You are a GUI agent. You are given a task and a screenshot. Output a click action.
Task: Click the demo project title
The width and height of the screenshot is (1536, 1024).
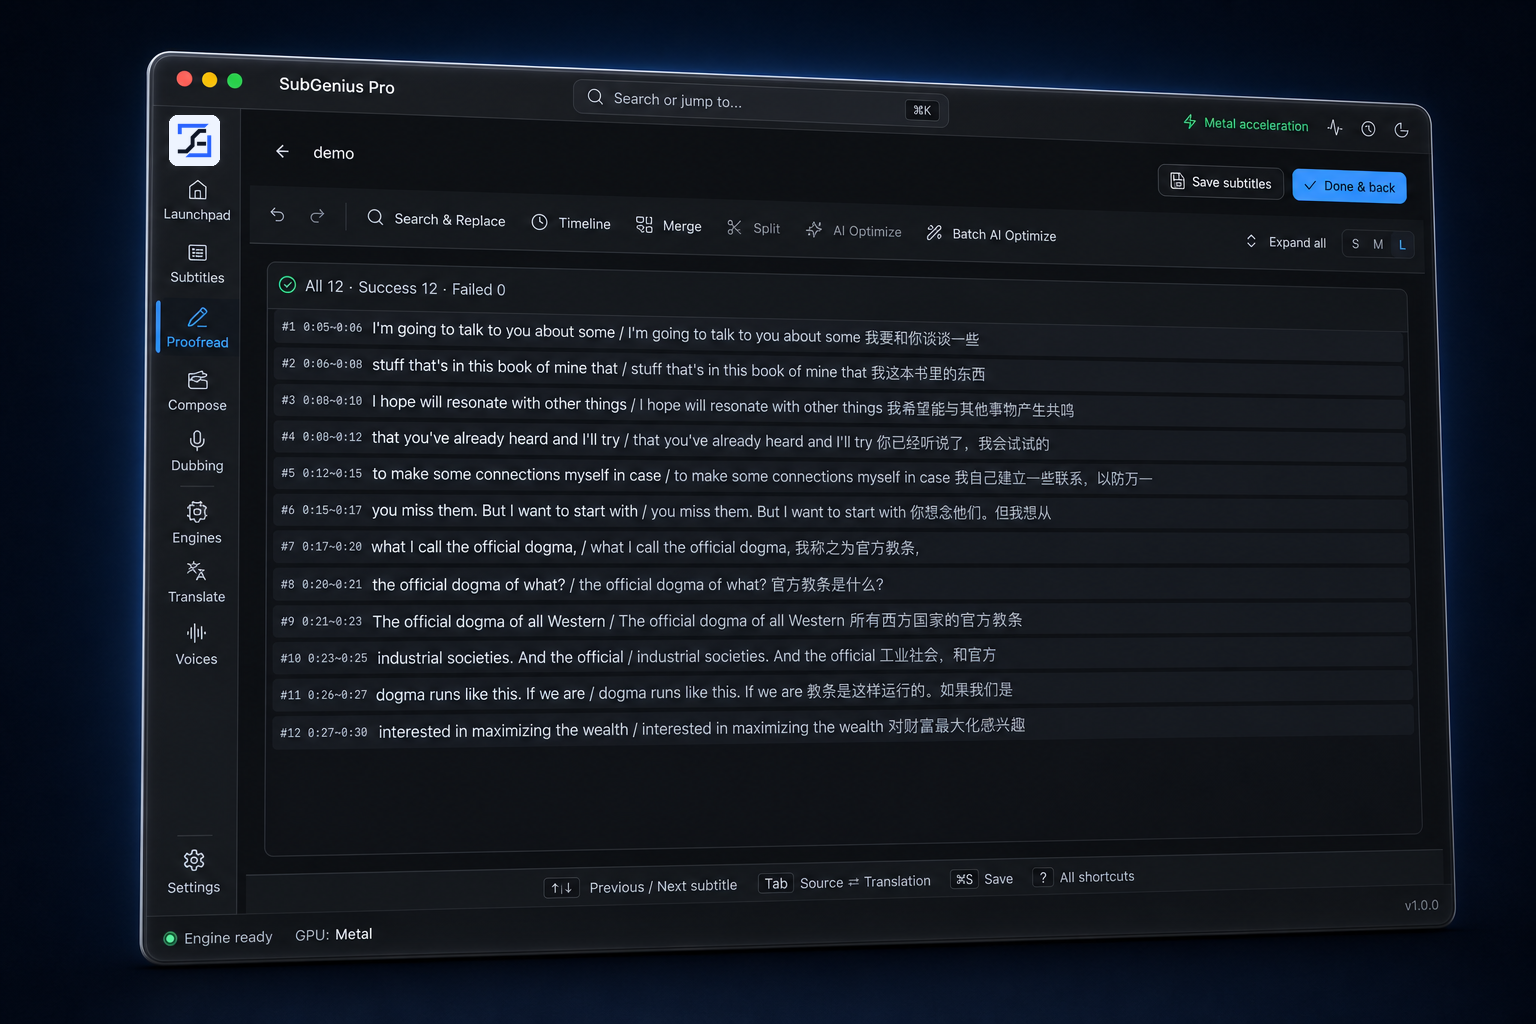tap(333, 153)
